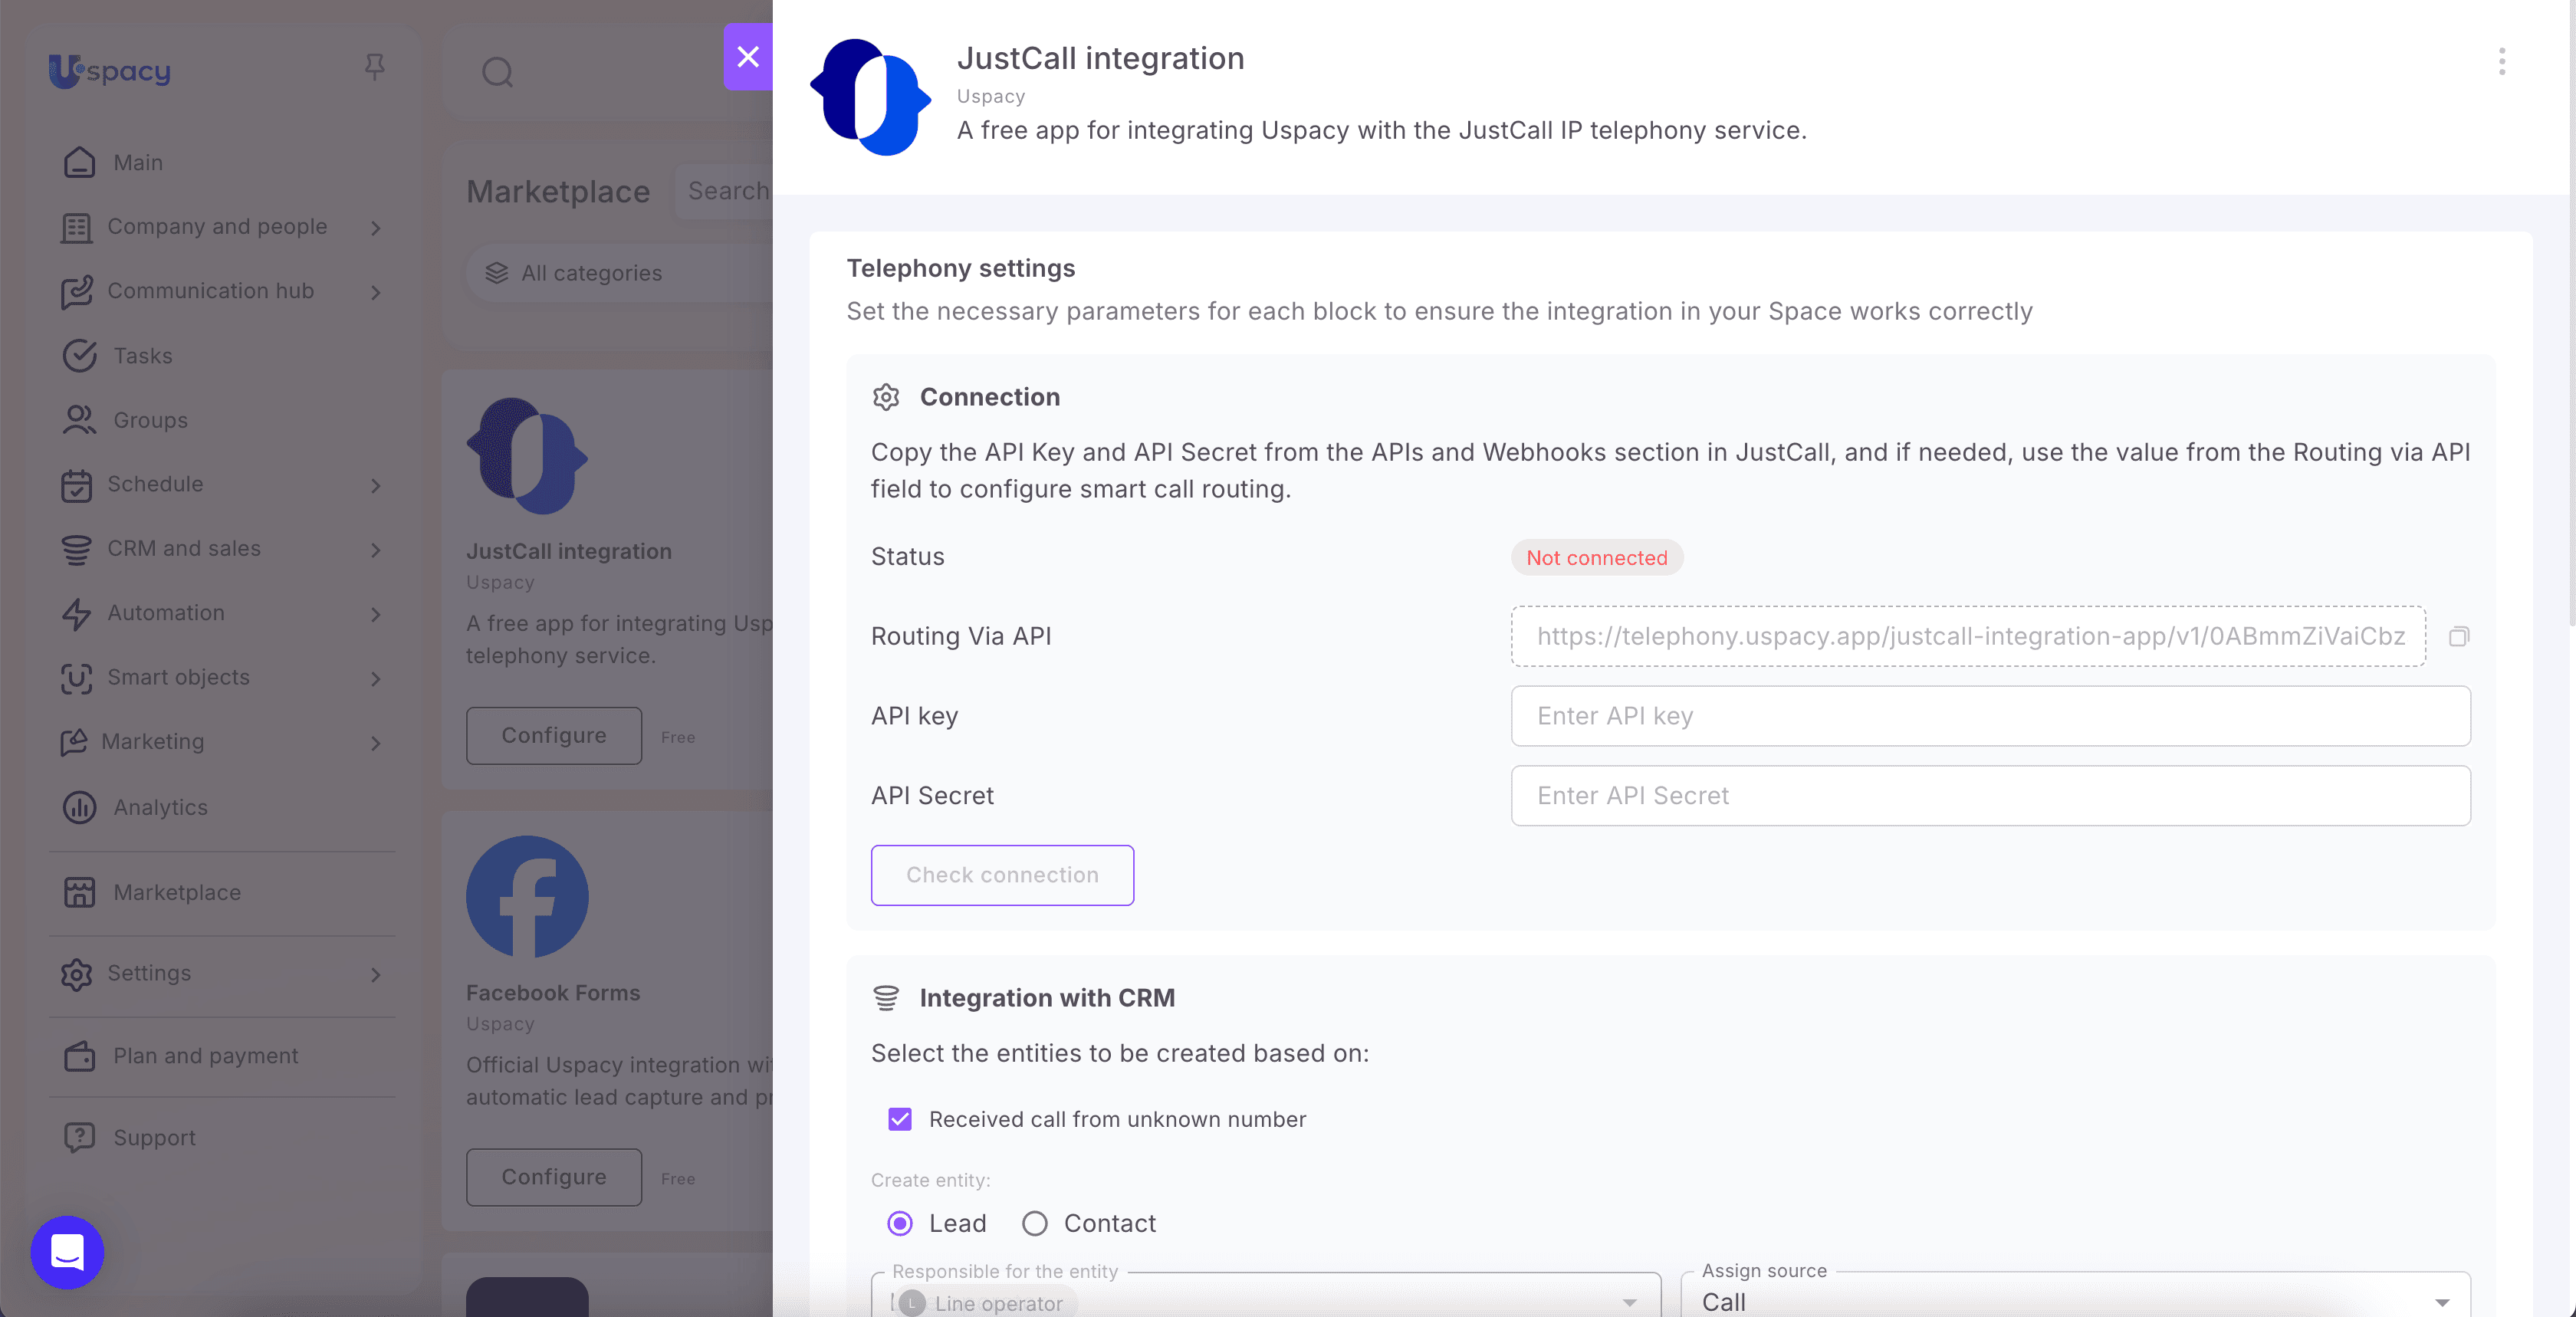Click the Schedule calendar icon
Viewport: 2576px width, 1317px height.
click(x=76, y=485)
